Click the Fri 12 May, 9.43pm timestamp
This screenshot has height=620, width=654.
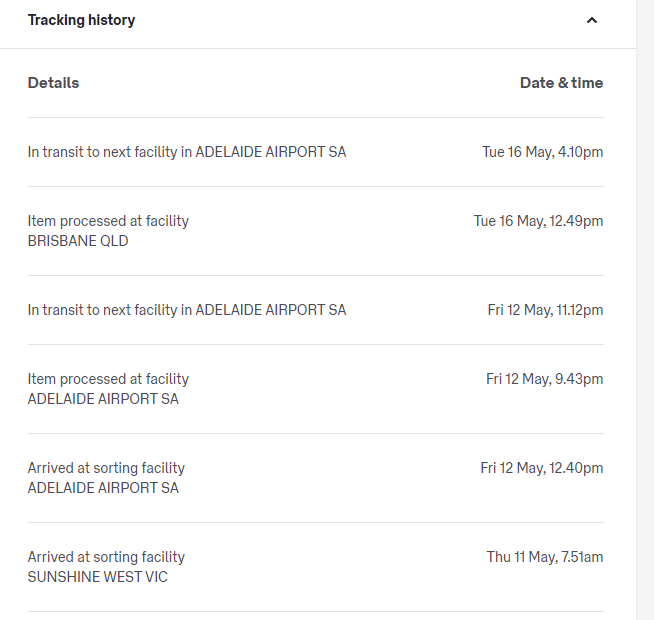click(x=544, y=379)
